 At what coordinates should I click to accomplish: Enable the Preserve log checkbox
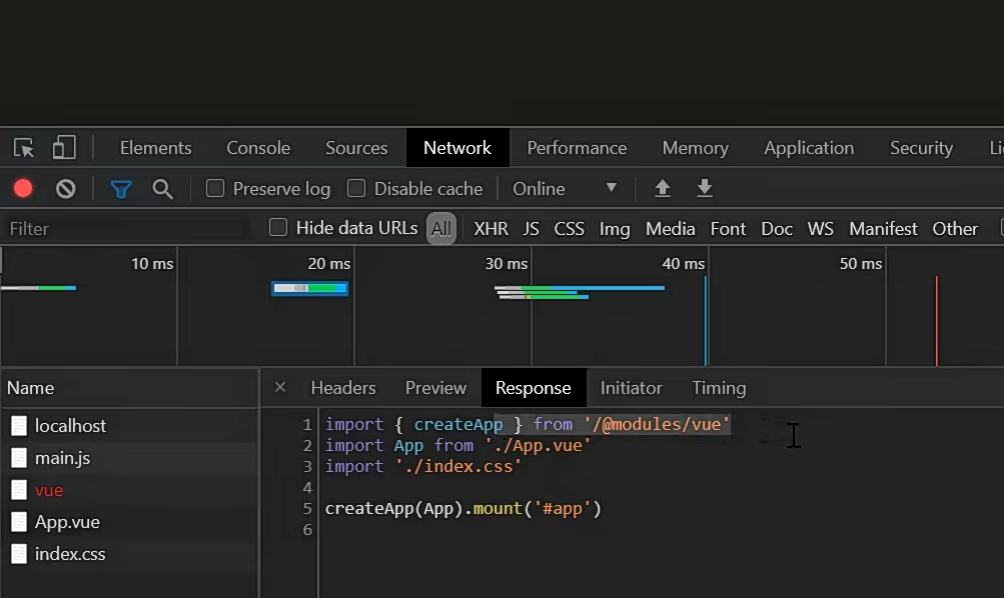215,188
